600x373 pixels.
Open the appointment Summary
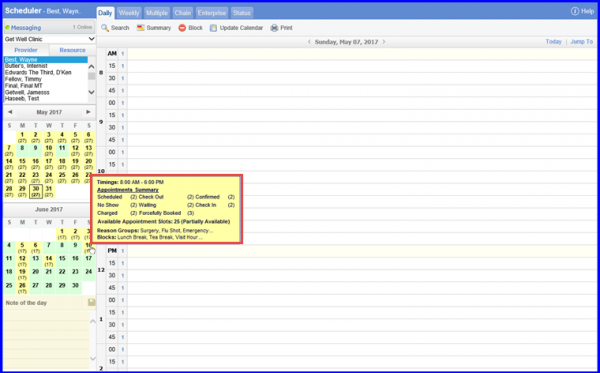click(x=154, y=28)
